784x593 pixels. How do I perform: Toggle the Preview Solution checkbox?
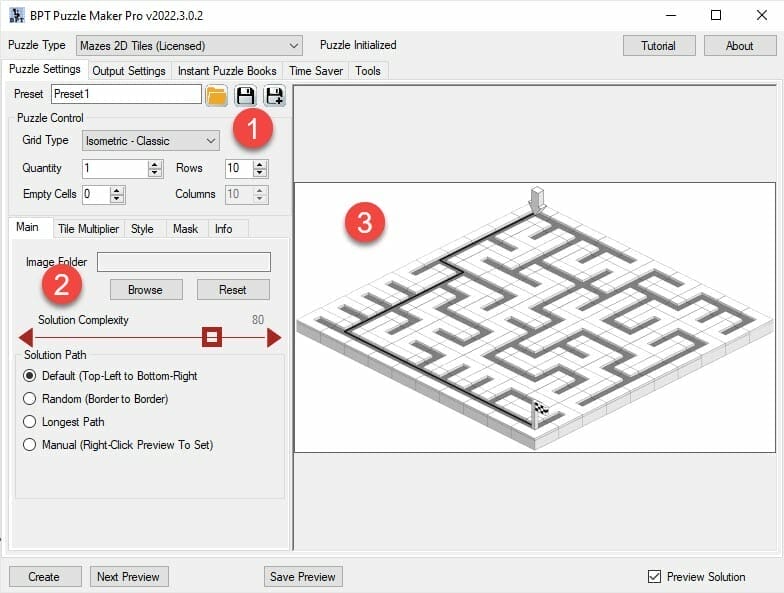point(655,577)
